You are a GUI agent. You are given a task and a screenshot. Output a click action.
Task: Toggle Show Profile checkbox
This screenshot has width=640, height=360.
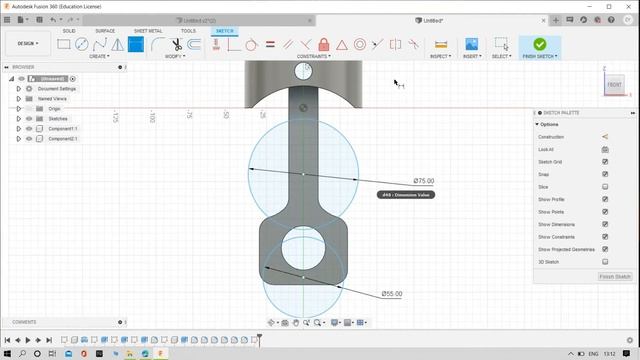[x=605, y=199]
